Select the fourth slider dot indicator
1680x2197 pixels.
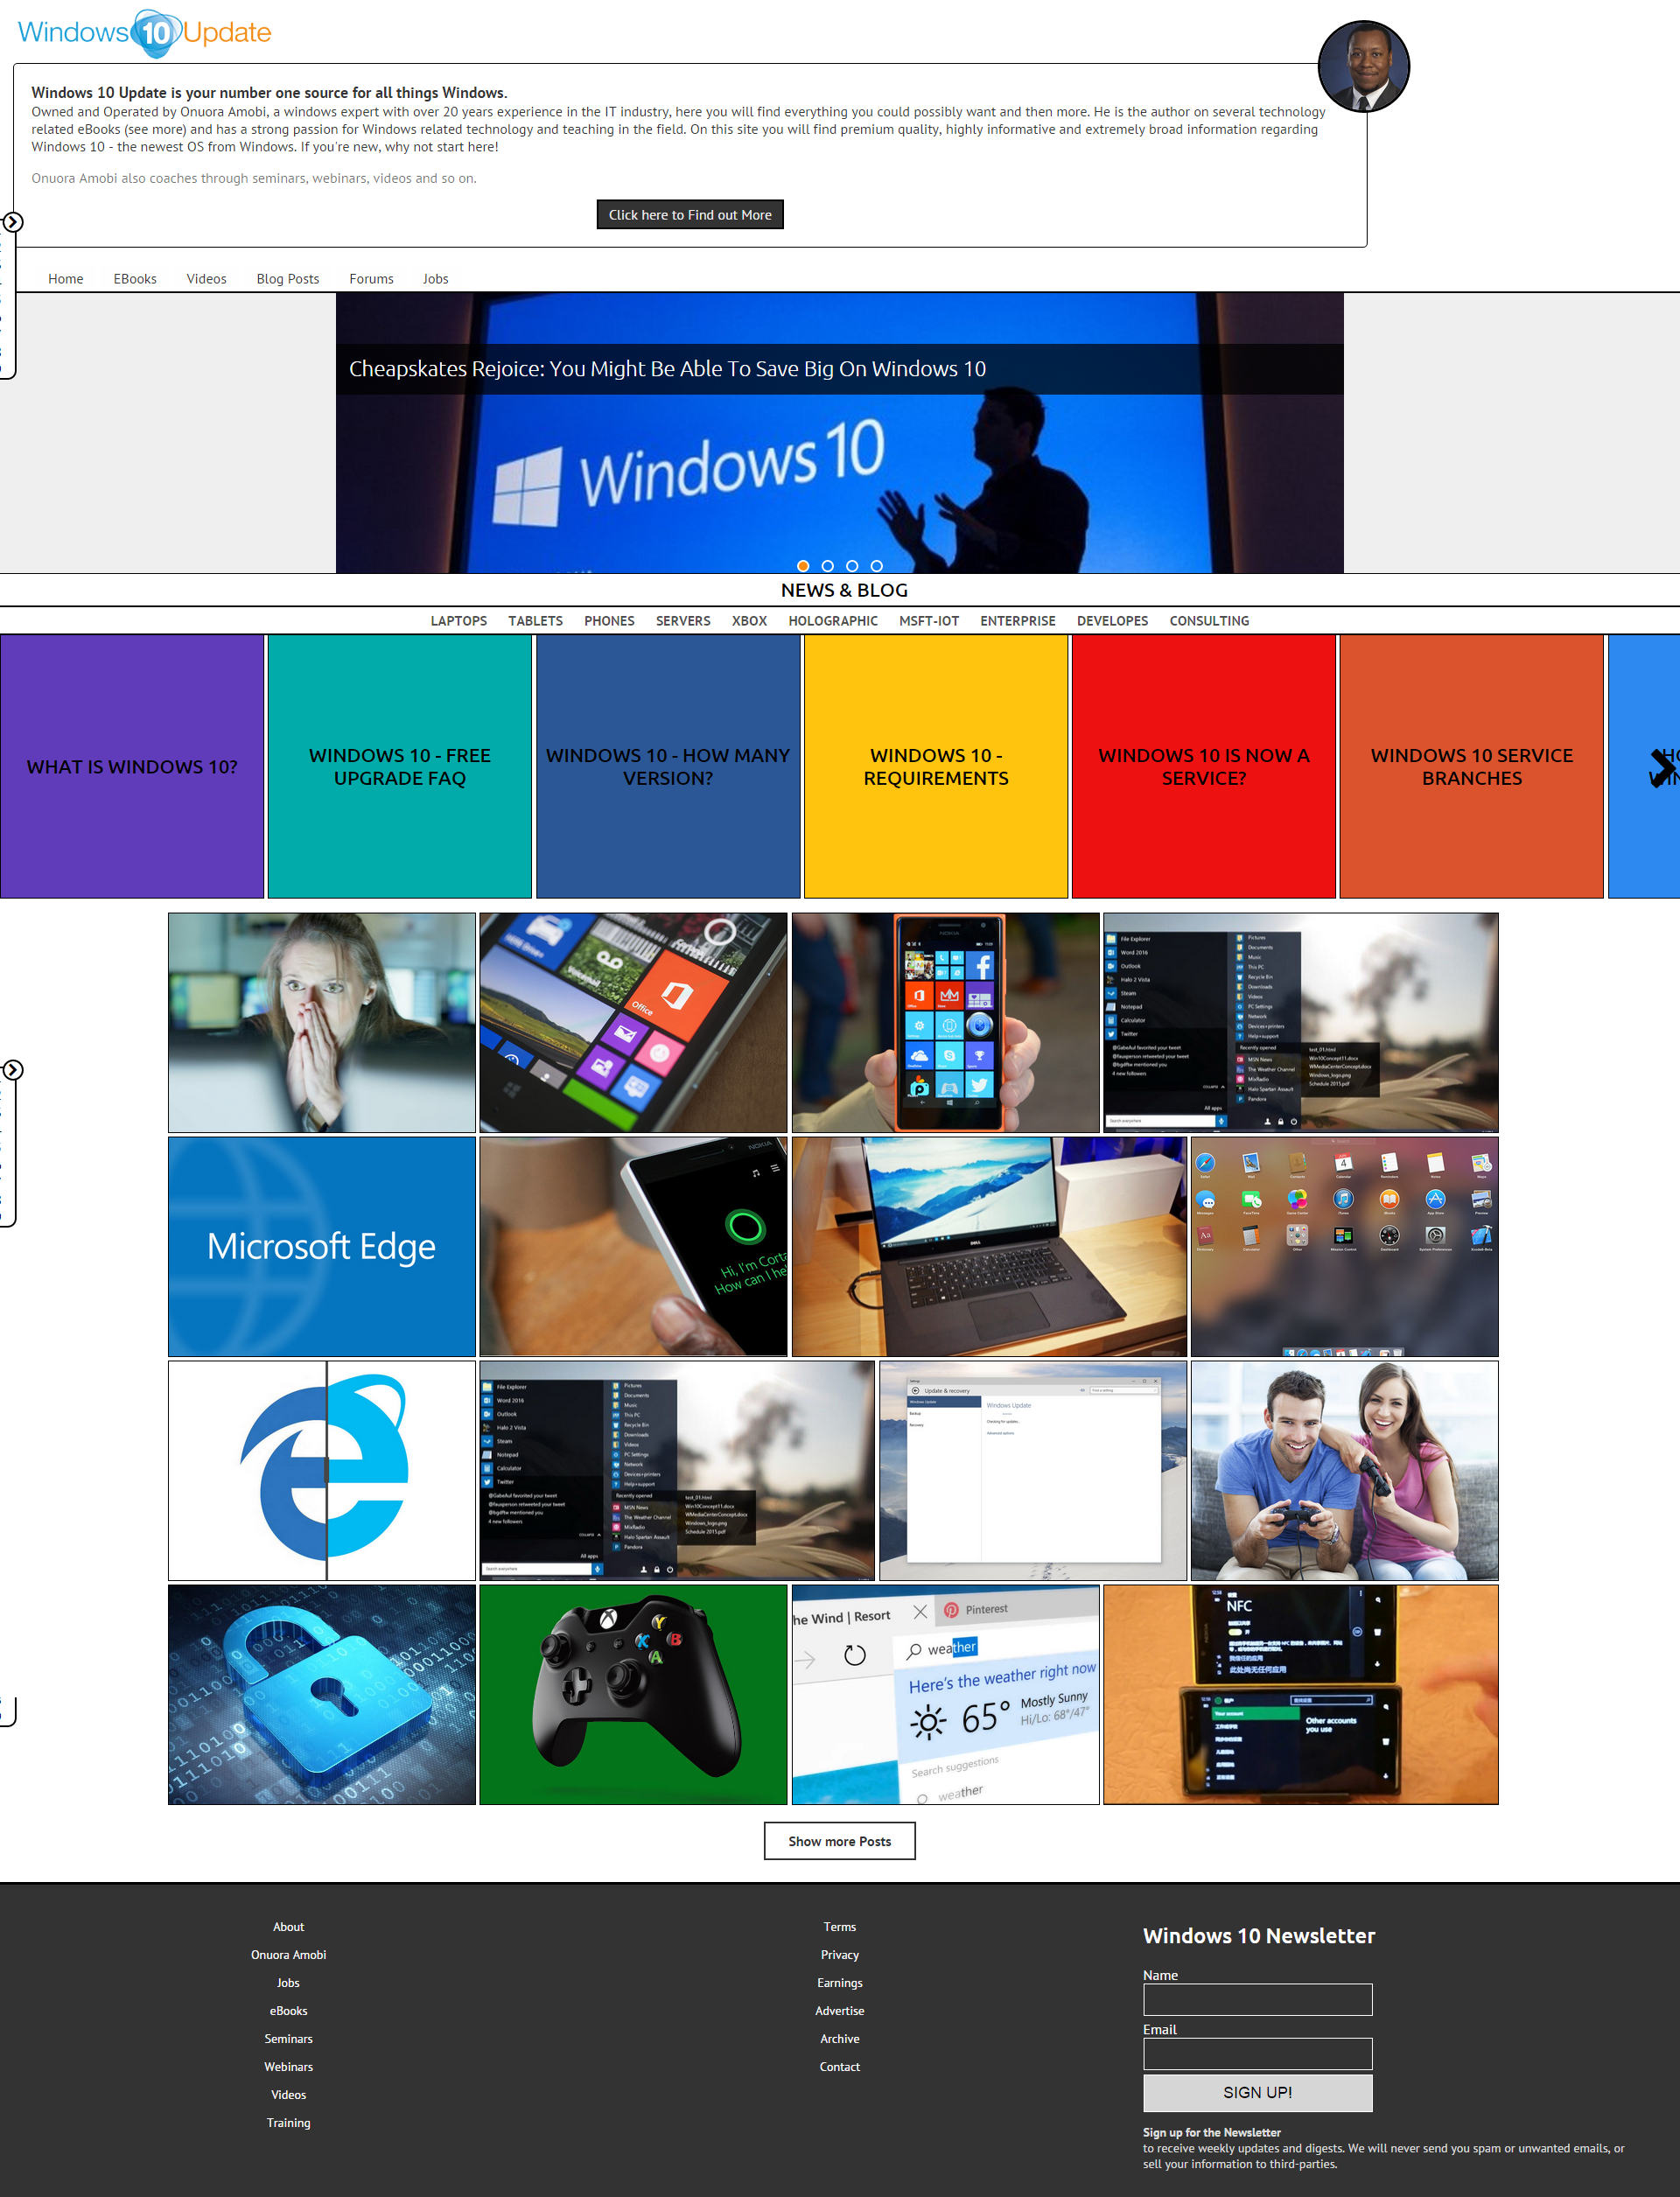[876, 566]
